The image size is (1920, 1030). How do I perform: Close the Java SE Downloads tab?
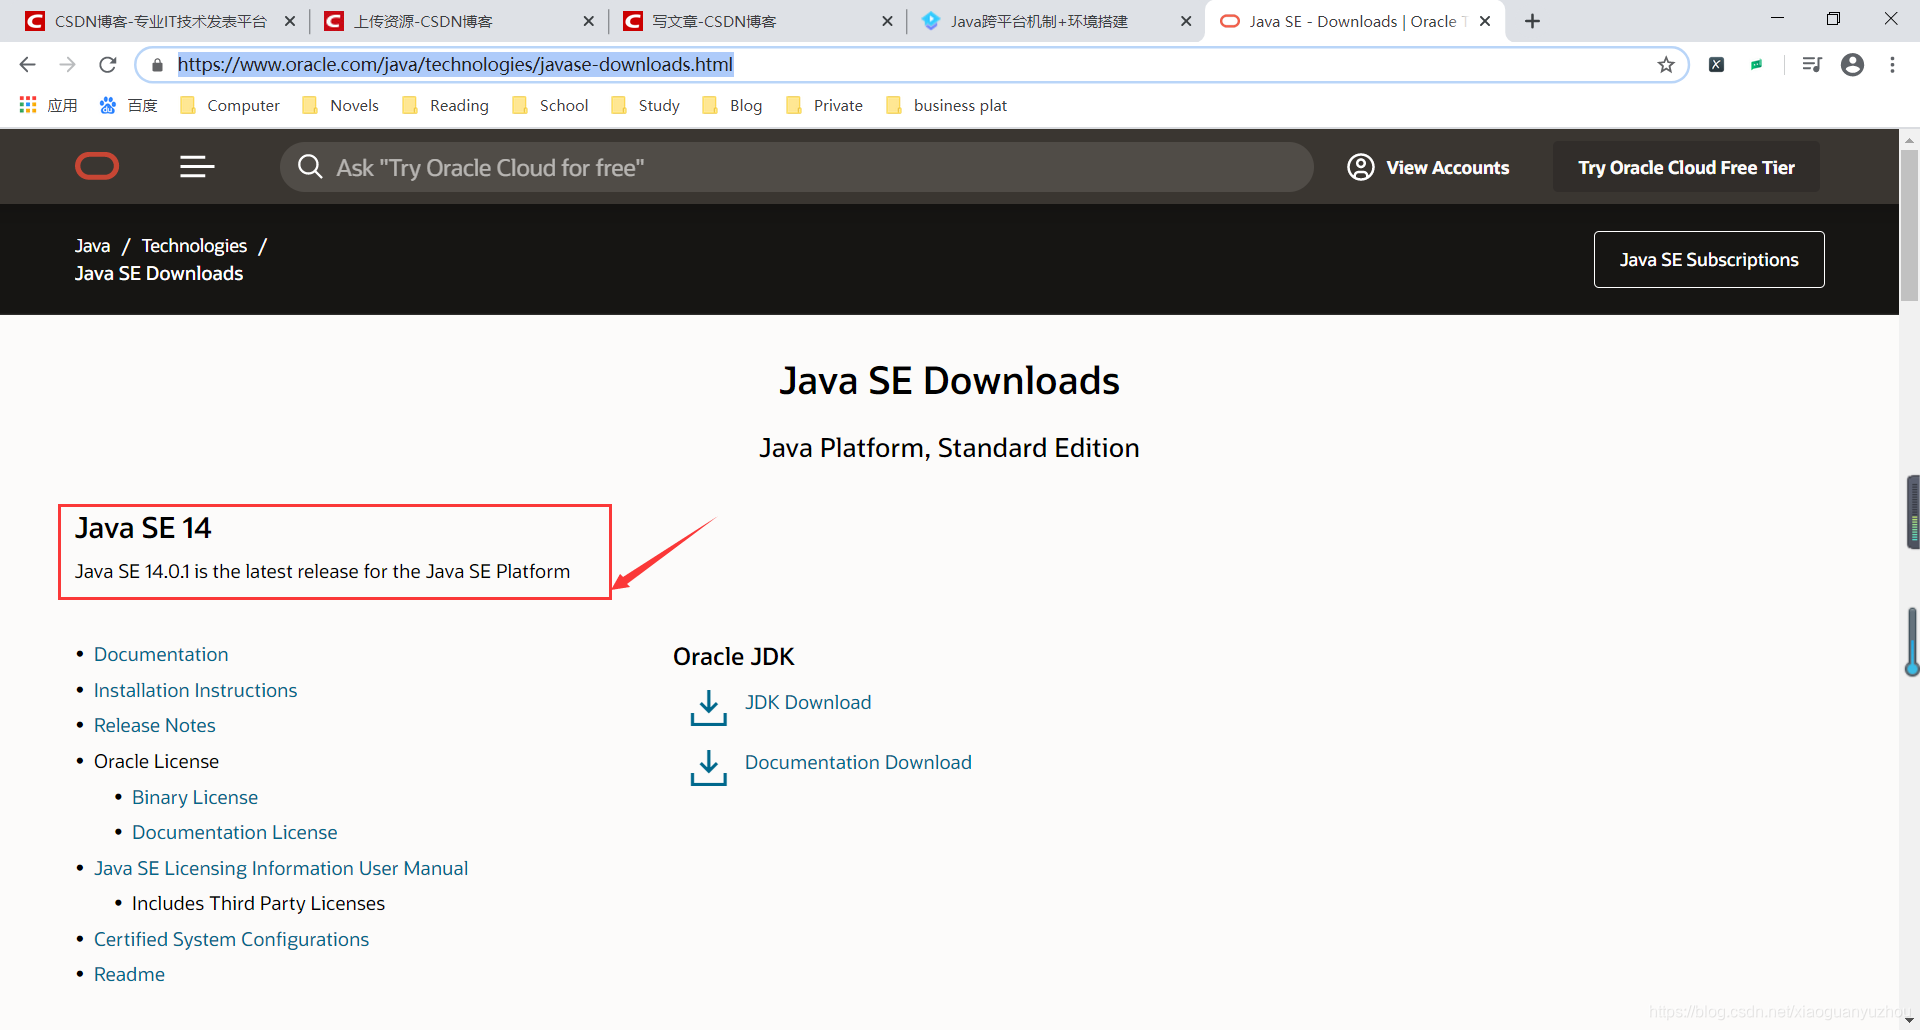pos(1485,21)
